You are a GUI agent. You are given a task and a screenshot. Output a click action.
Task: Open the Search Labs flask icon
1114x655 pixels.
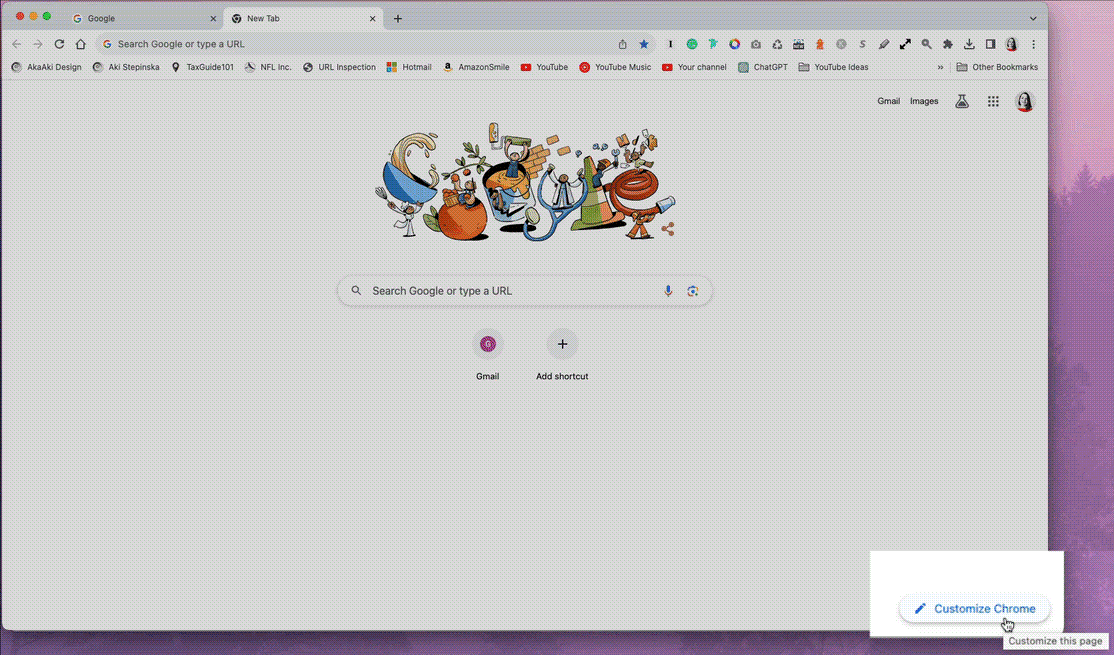(x=962, y=102)
